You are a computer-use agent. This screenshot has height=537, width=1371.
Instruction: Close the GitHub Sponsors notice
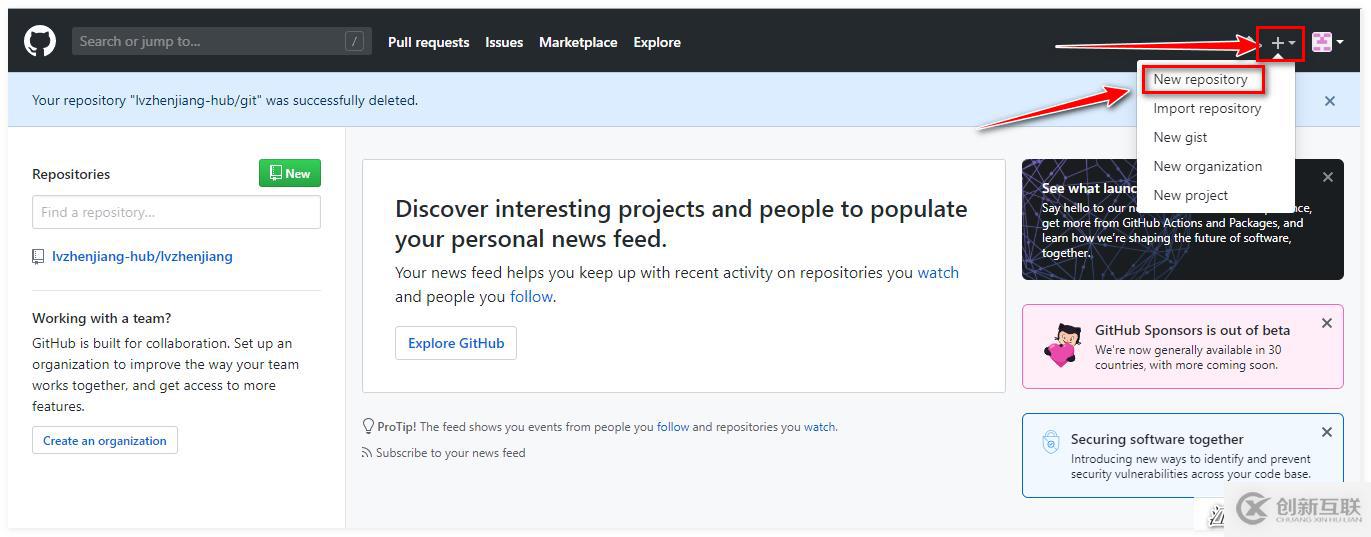(1327, 323)
